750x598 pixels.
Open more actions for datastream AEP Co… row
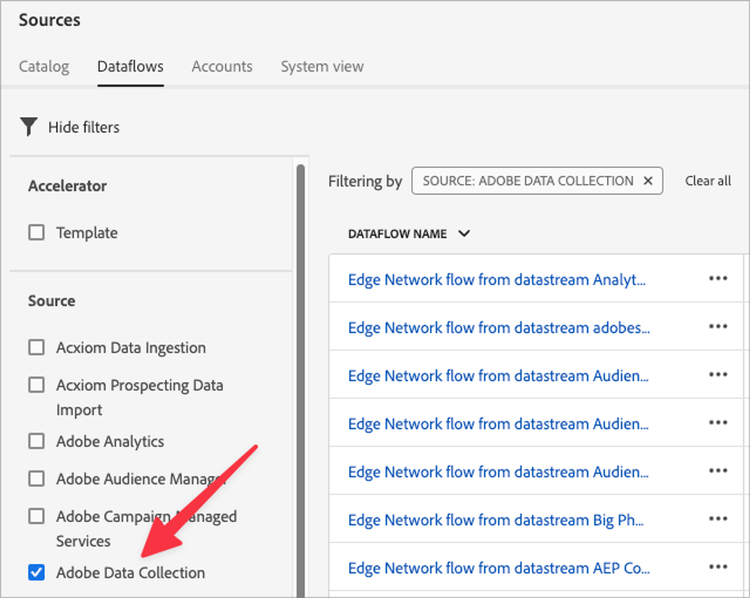click(x=718, y=567)
